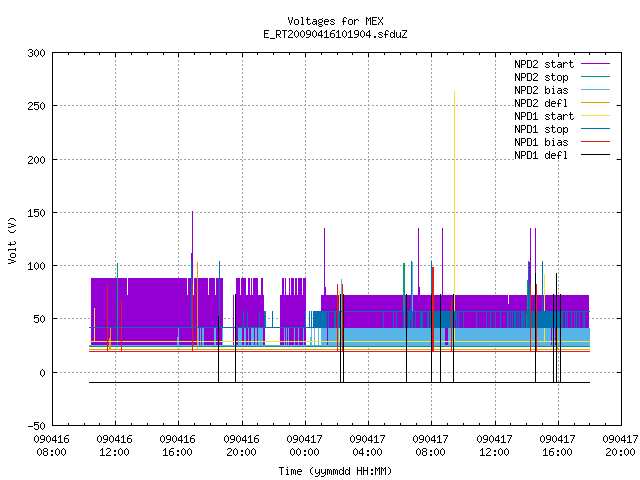640x480 pixels.
Task: Click the x-axis tick 090417 16:00
Action: click(x=558, y=446)
